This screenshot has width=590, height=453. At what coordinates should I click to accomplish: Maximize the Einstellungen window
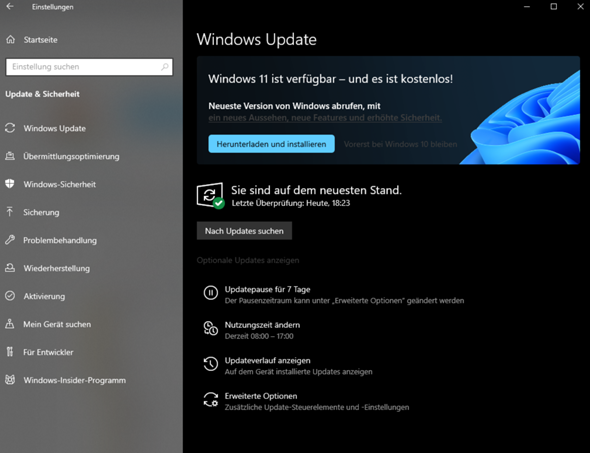pos(554,6)
